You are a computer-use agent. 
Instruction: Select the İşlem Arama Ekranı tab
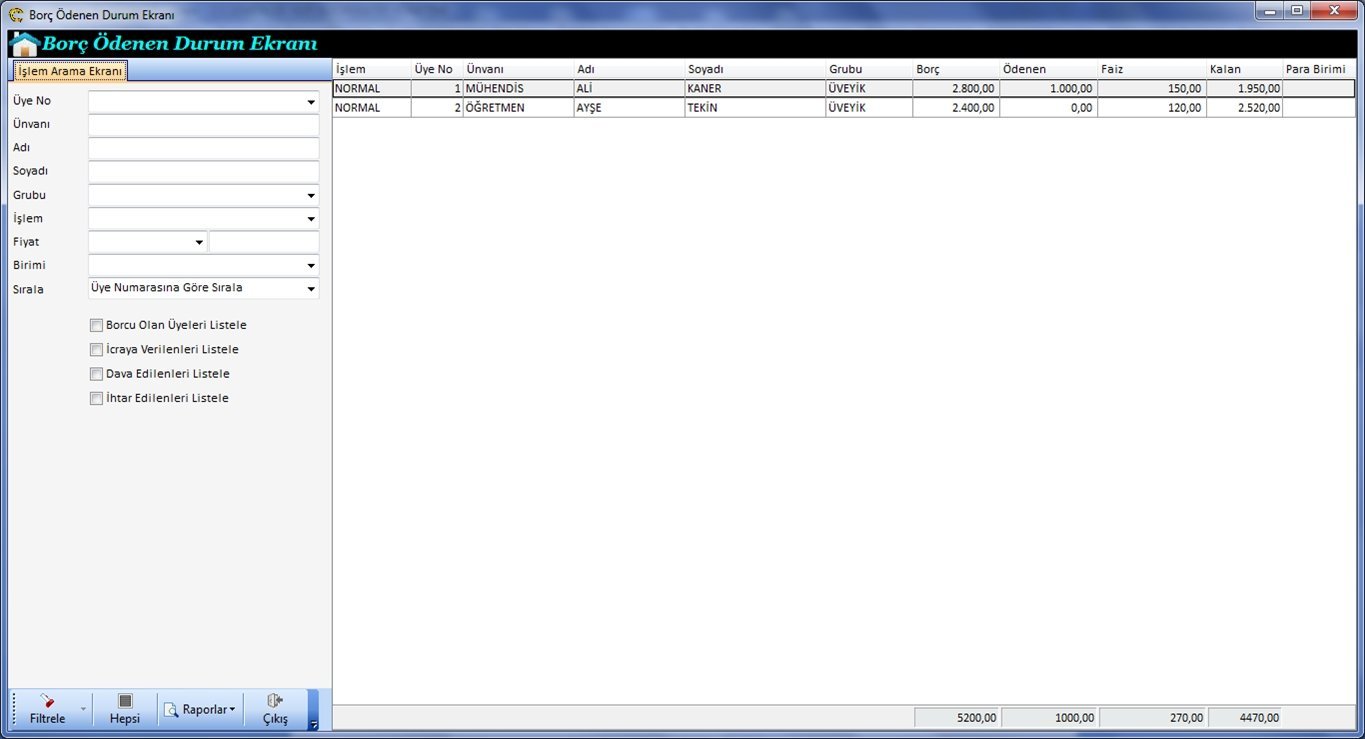coord(70,71)
